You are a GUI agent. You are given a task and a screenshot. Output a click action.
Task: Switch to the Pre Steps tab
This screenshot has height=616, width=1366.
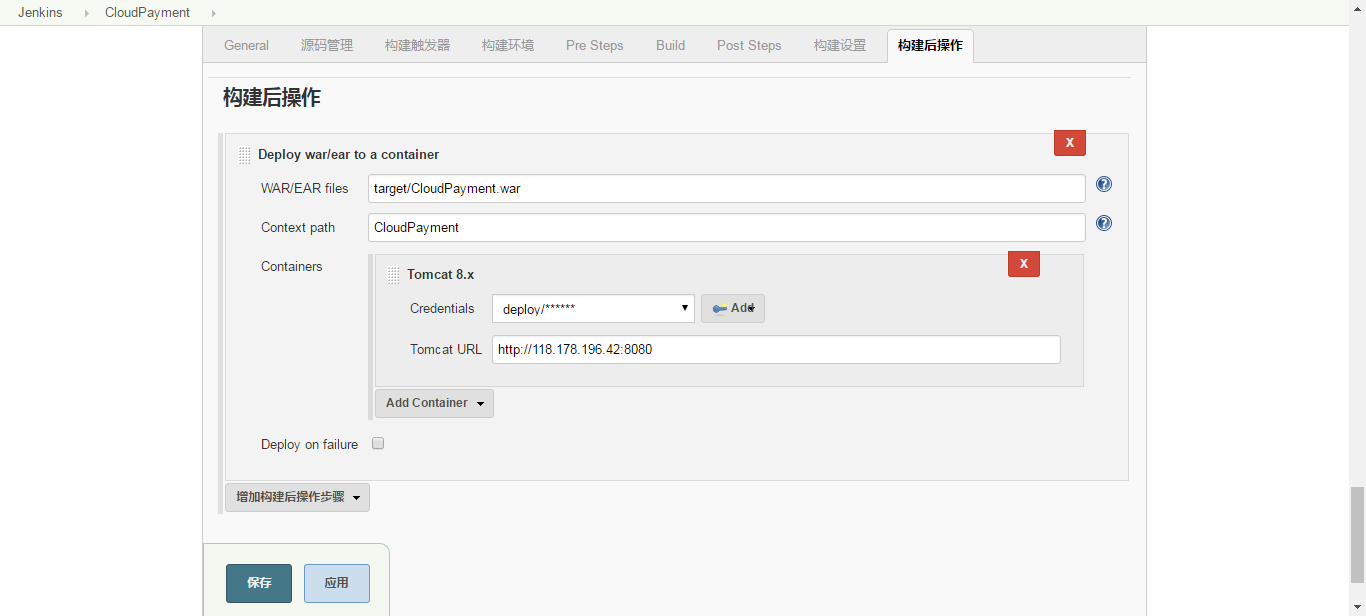coord(595,45)
